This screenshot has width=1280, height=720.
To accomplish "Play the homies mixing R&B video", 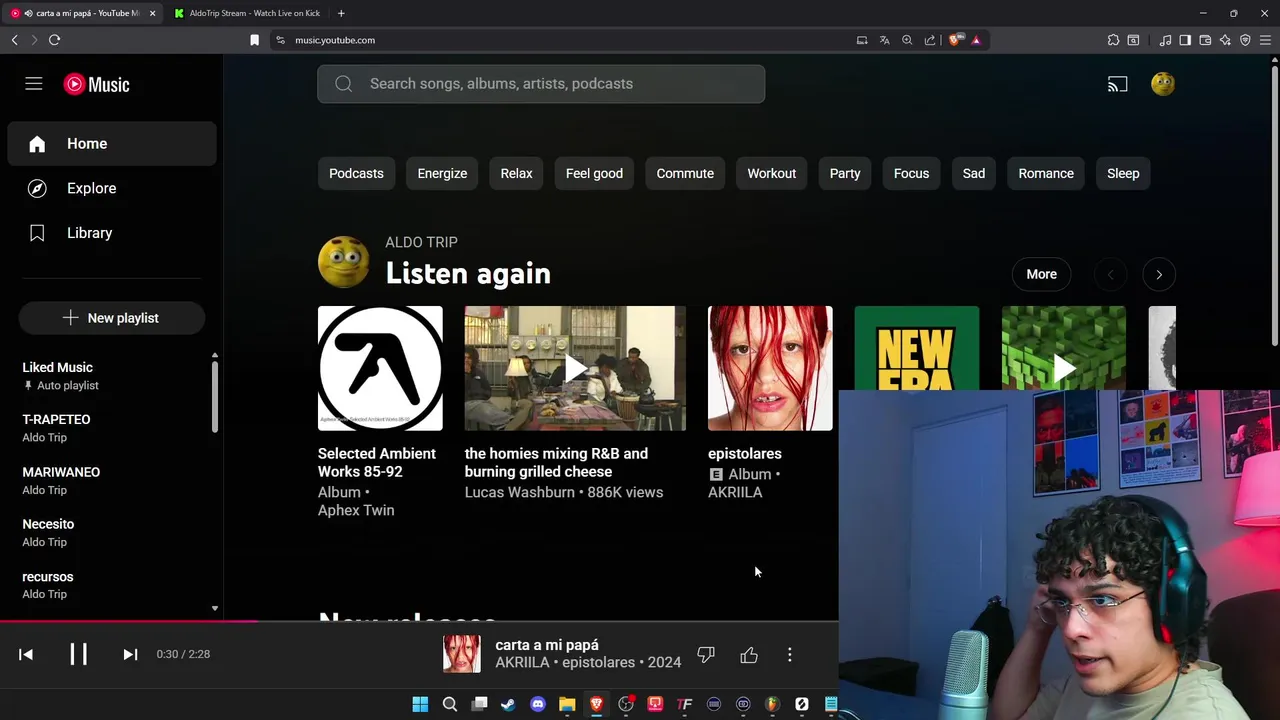I will 575,368.
